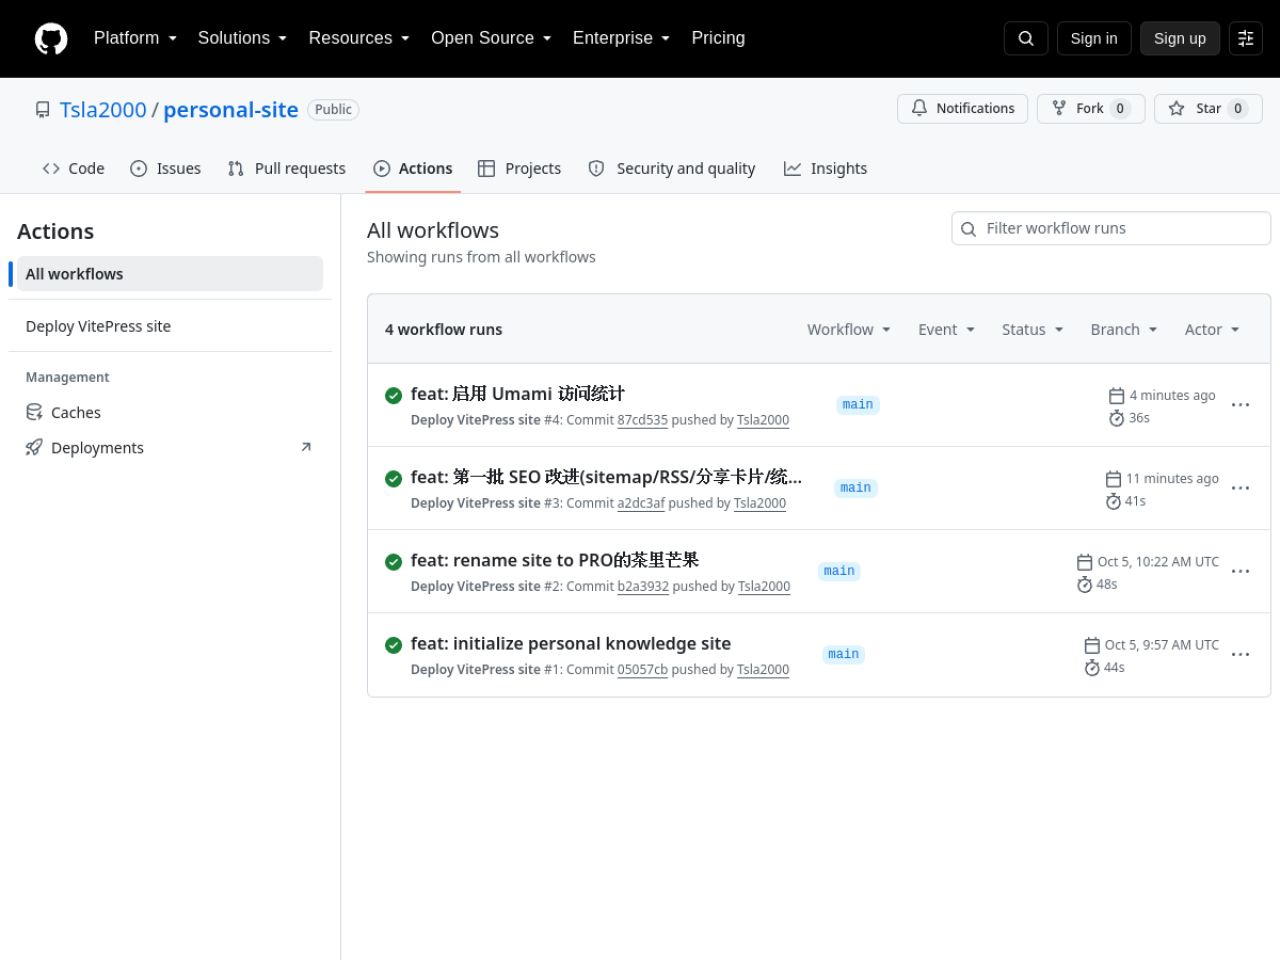This screenshot has height=960, width=1280.
Task: Click the Sign up button
Action: coord(1180,38)
